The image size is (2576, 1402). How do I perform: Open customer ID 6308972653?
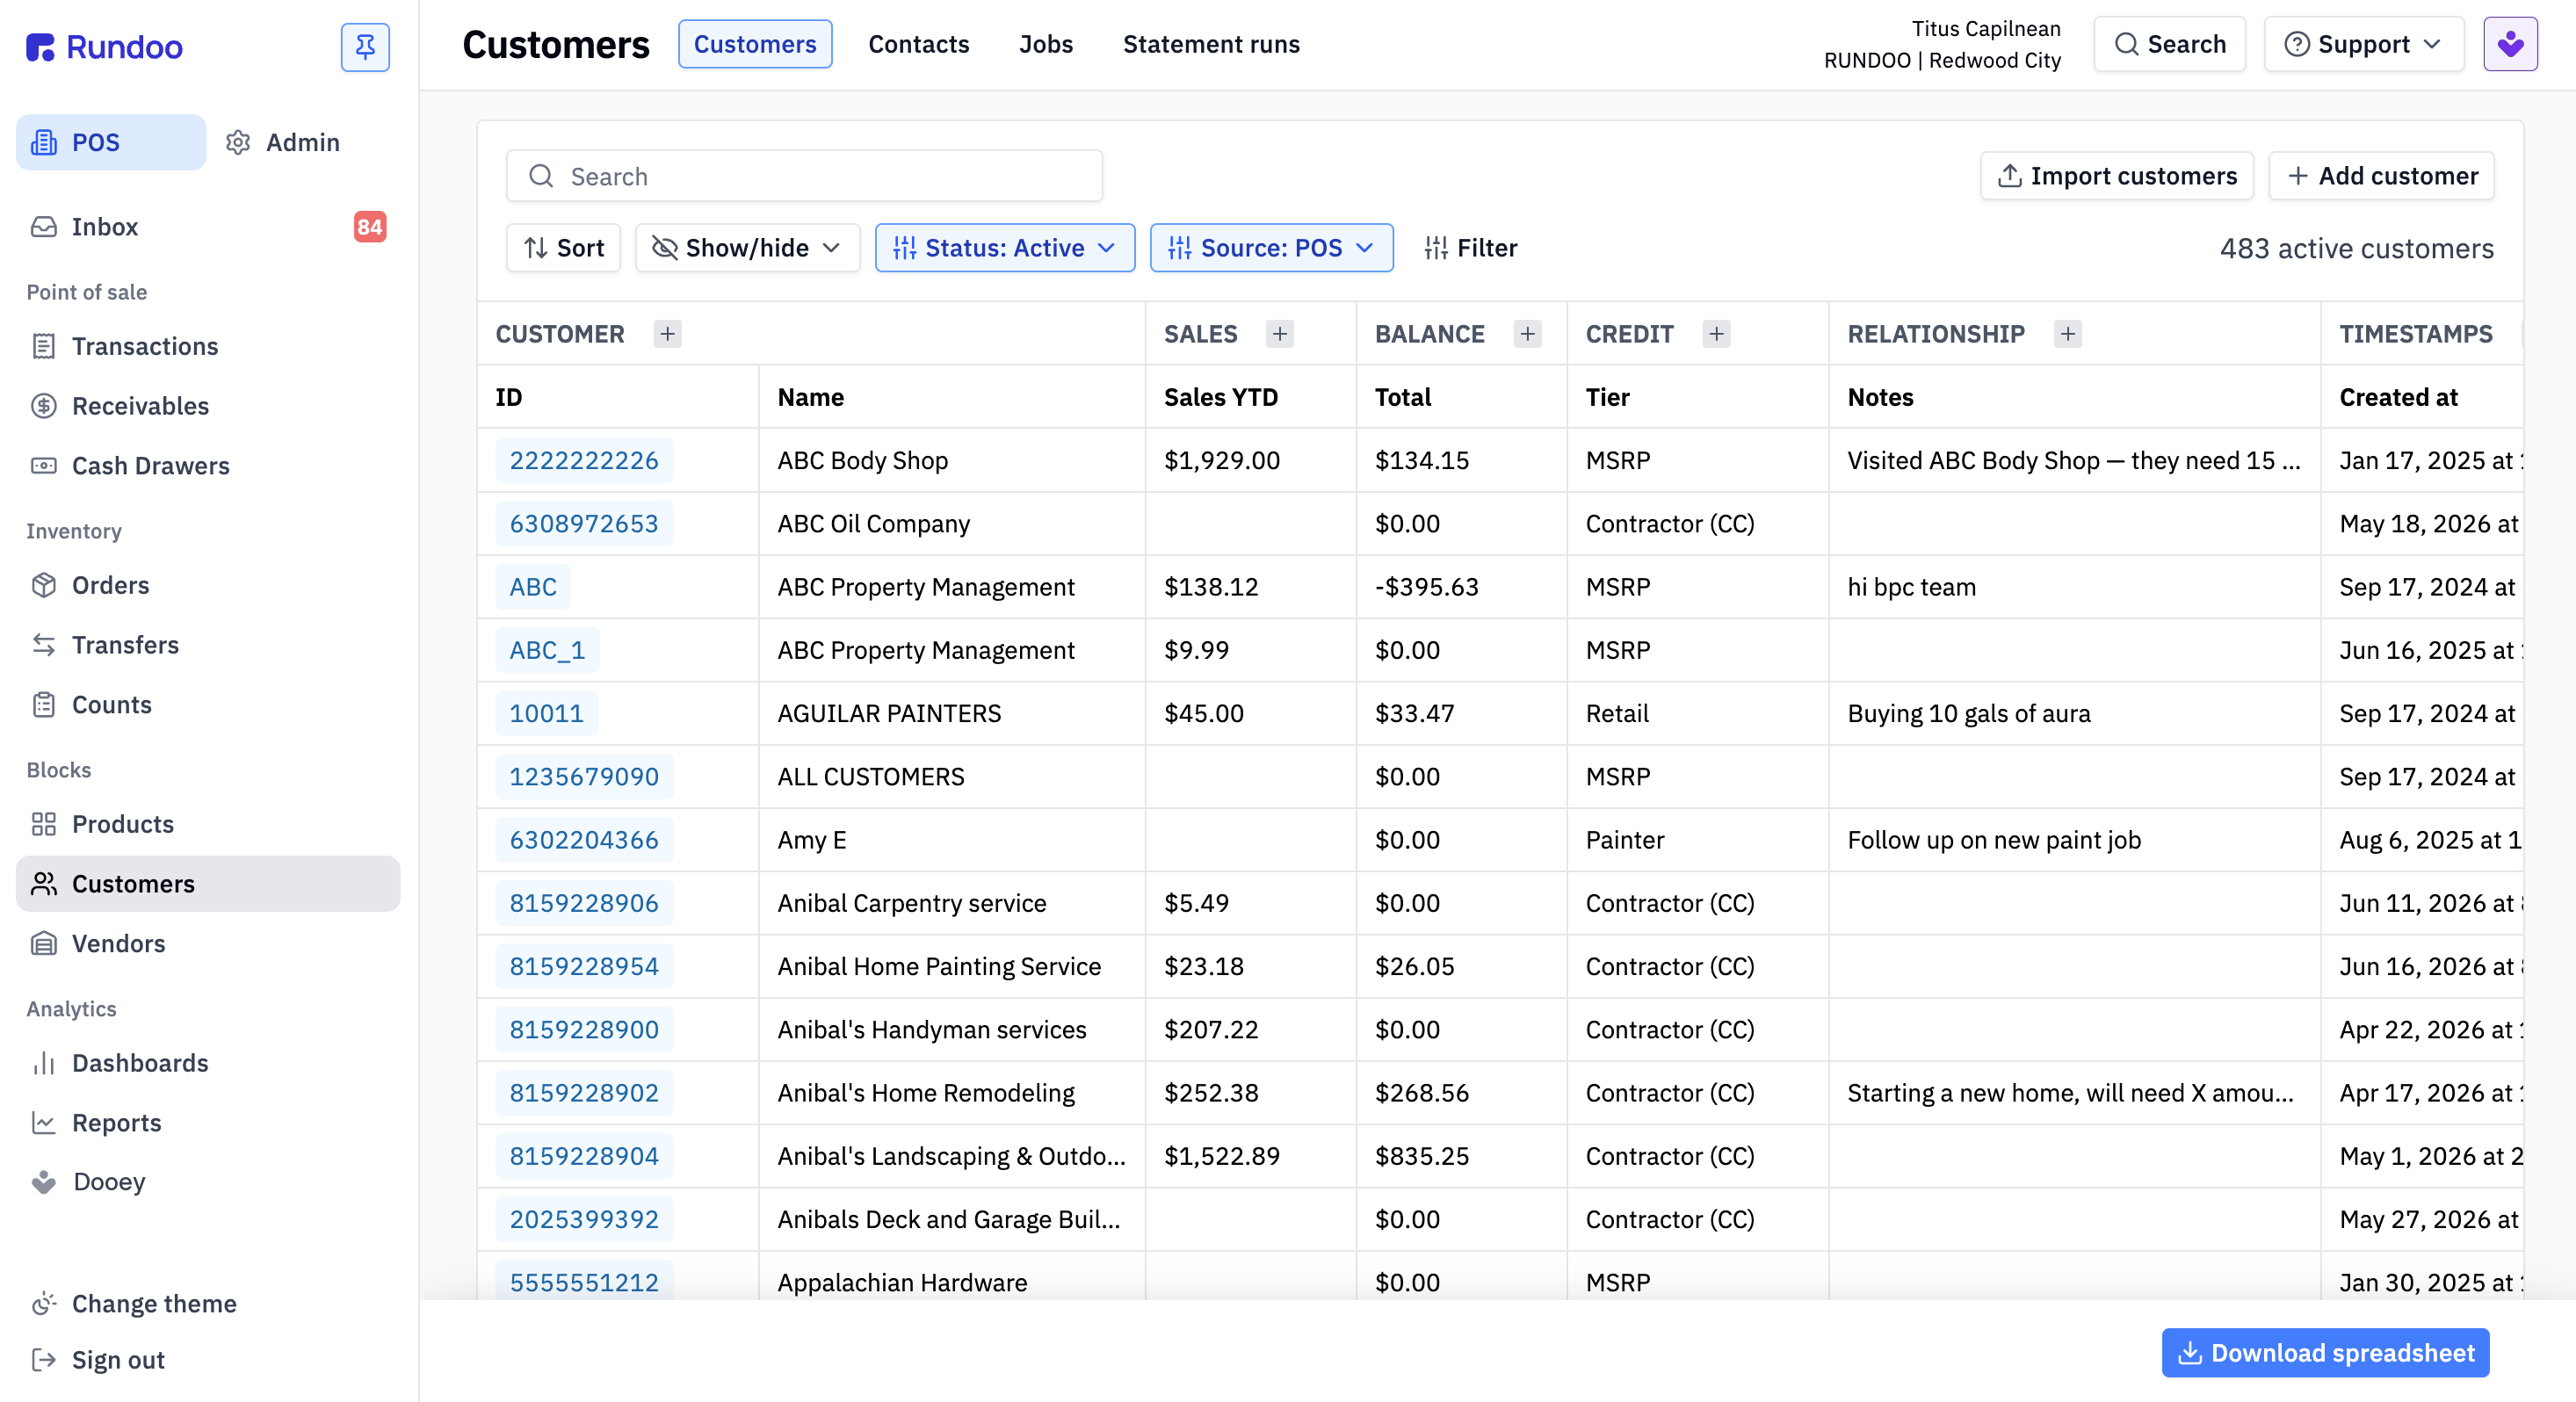(584, 524)
